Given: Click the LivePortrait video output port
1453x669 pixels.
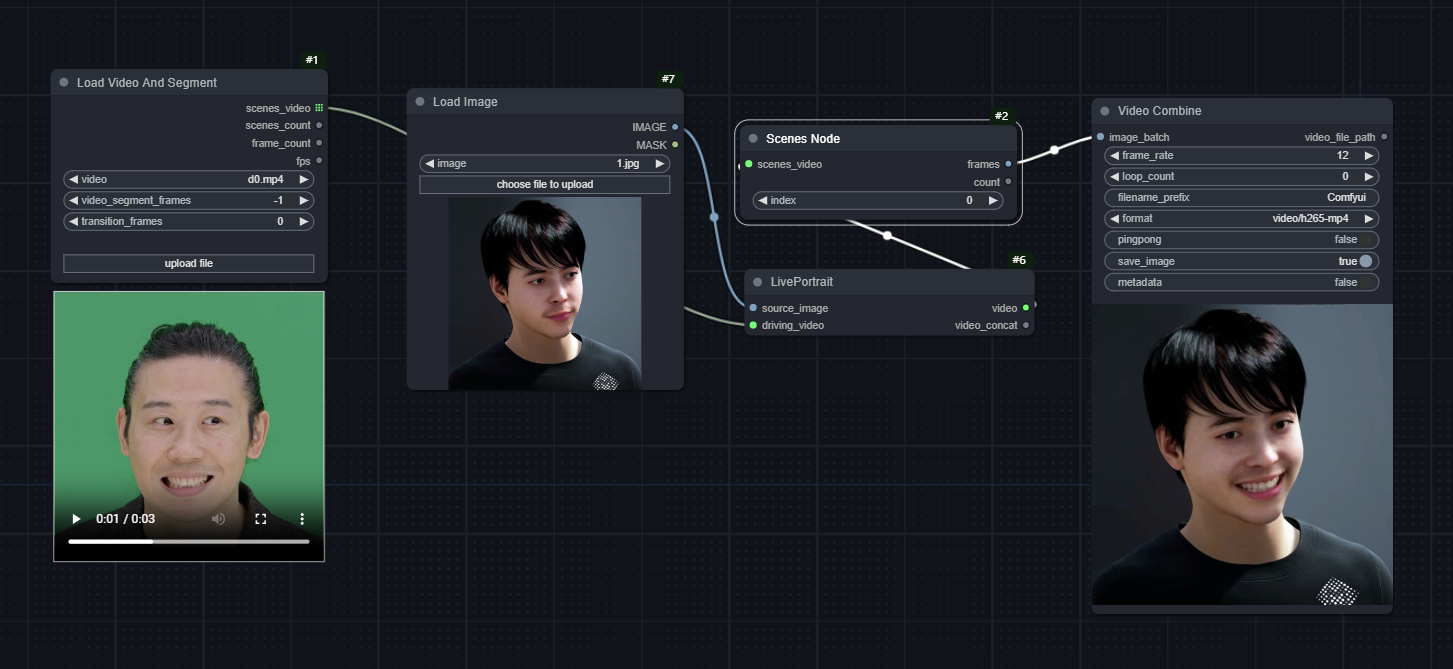Looking at the screenshot, I should 1025,308.
